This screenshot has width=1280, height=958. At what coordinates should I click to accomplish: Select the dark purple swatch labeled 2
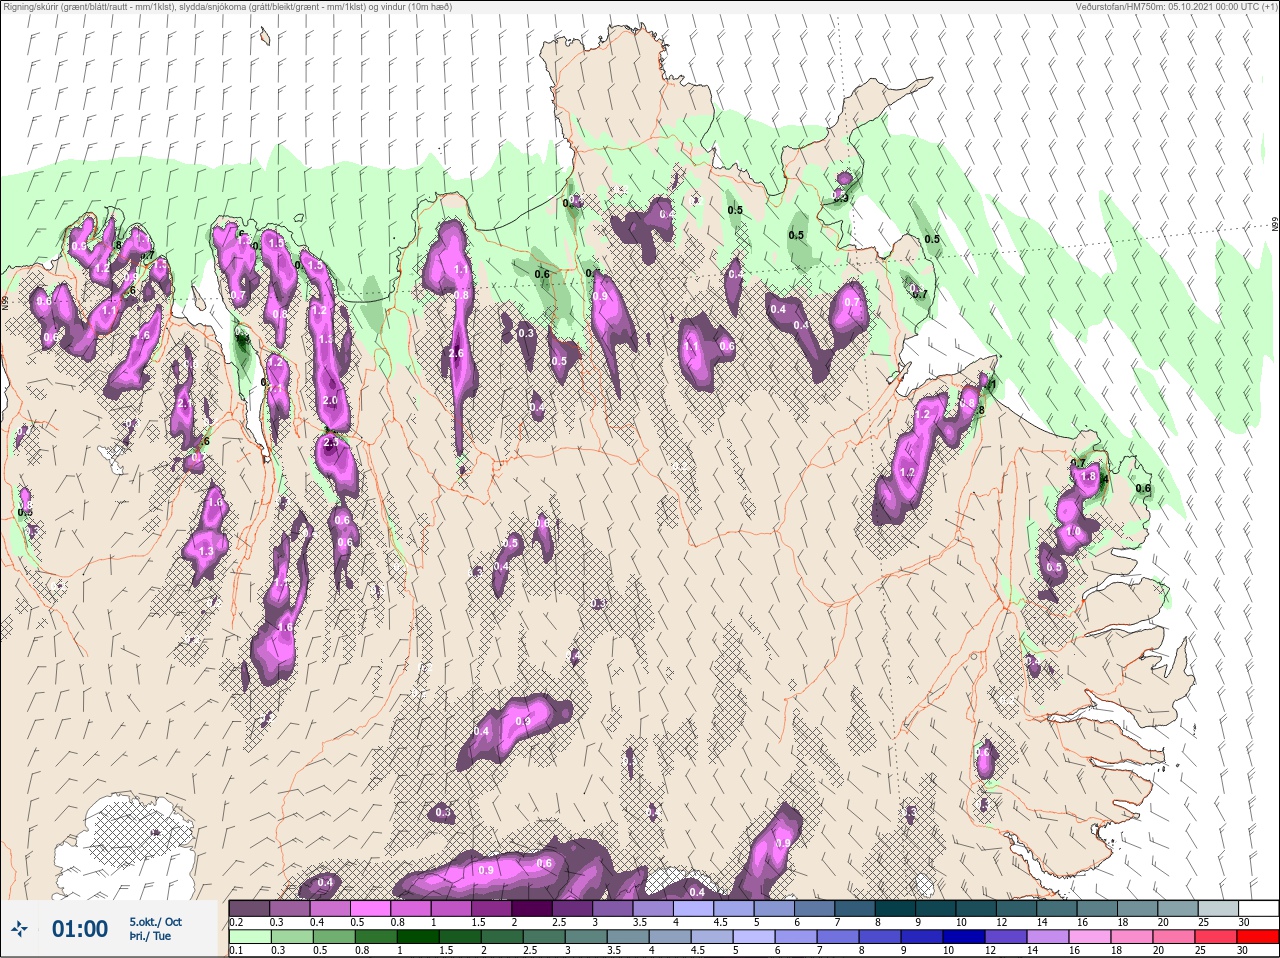[532, 907]
